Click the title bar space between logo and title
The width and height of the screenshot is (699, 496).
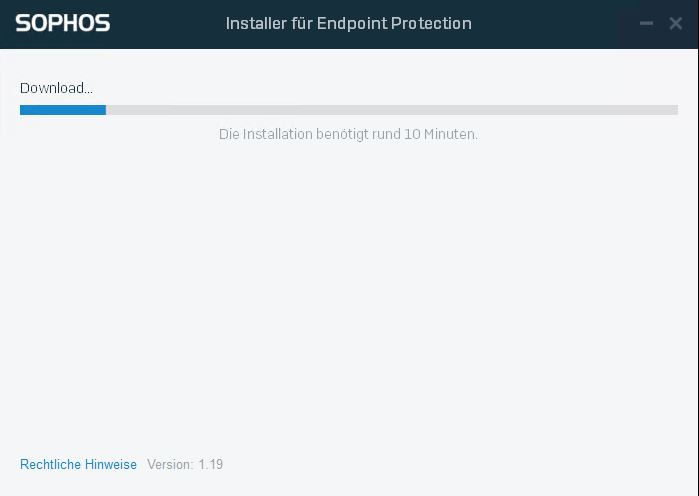(167, 23)
